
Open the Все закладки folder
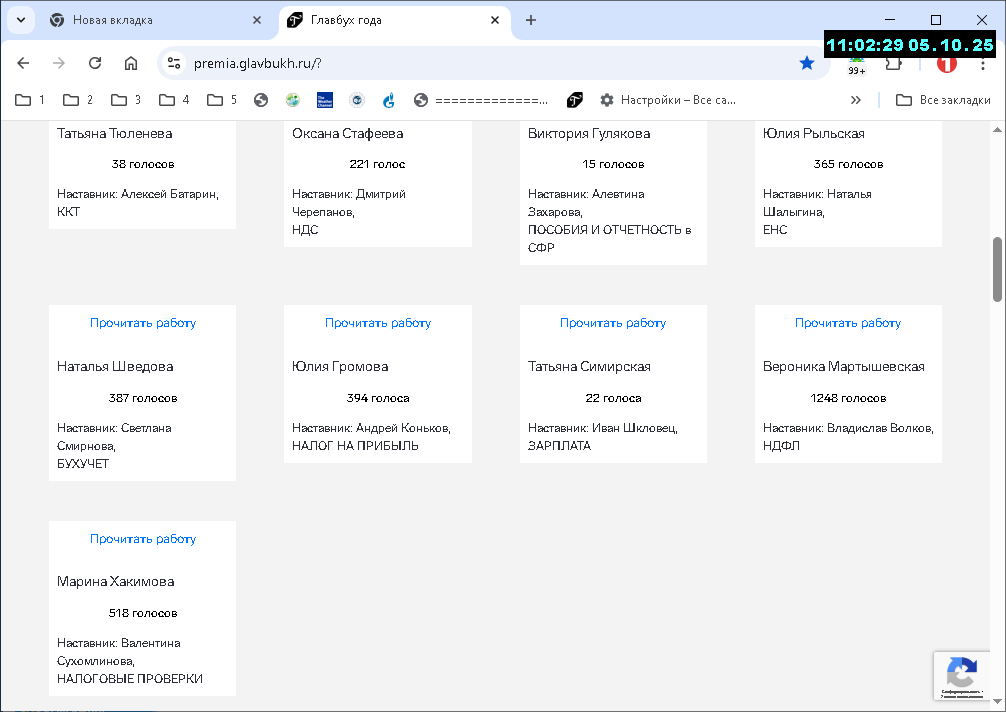pyautogui.click(x=942, y=100)
